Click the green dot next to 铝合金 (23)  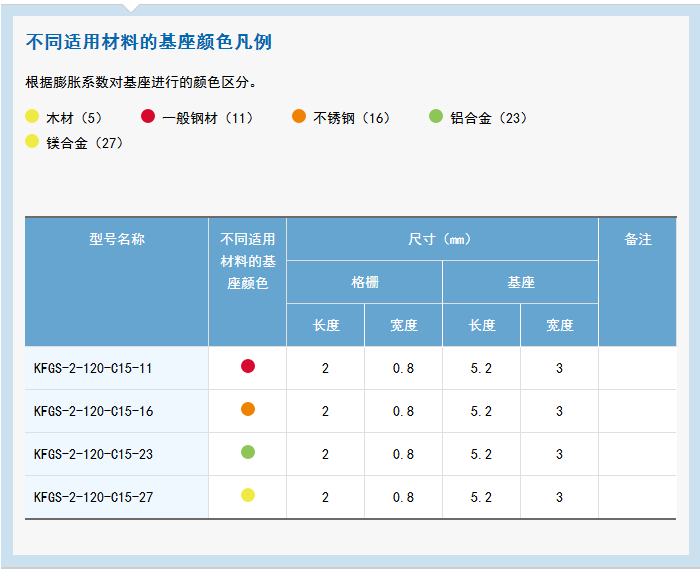coord(436,116)
